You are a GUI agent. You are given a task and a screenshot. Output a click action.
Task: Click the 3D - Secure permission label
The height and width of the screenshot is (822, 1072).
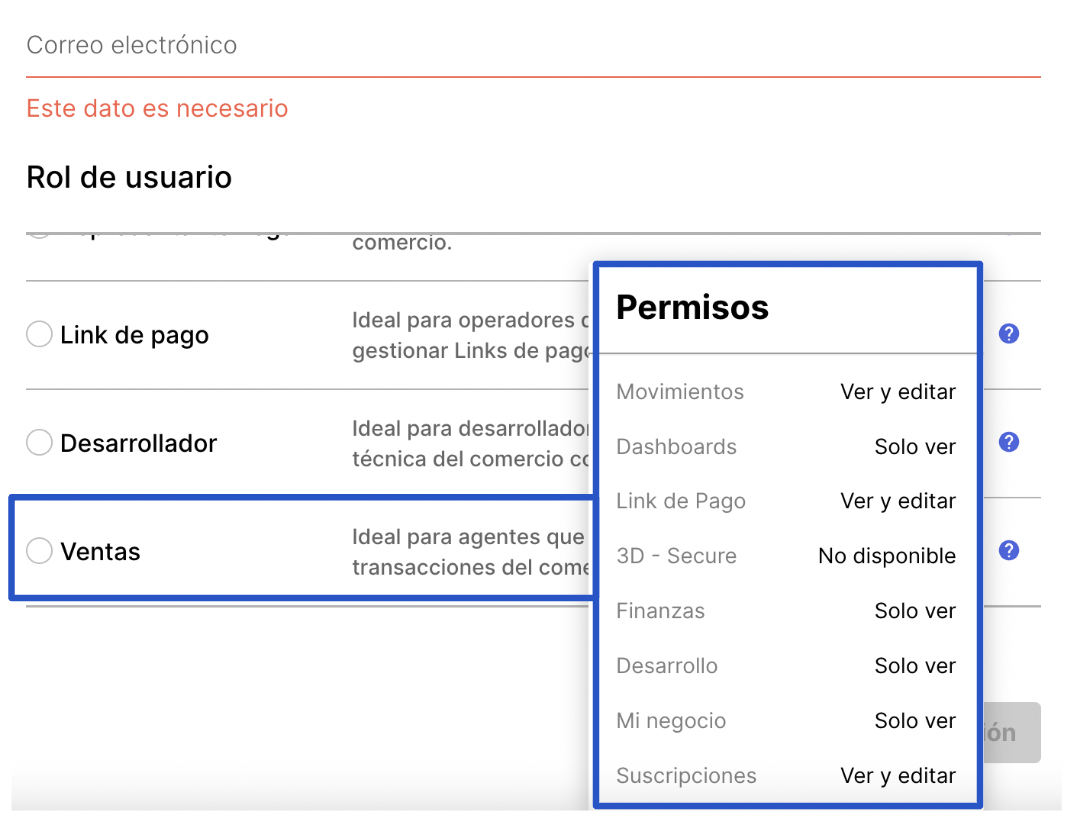676,556
